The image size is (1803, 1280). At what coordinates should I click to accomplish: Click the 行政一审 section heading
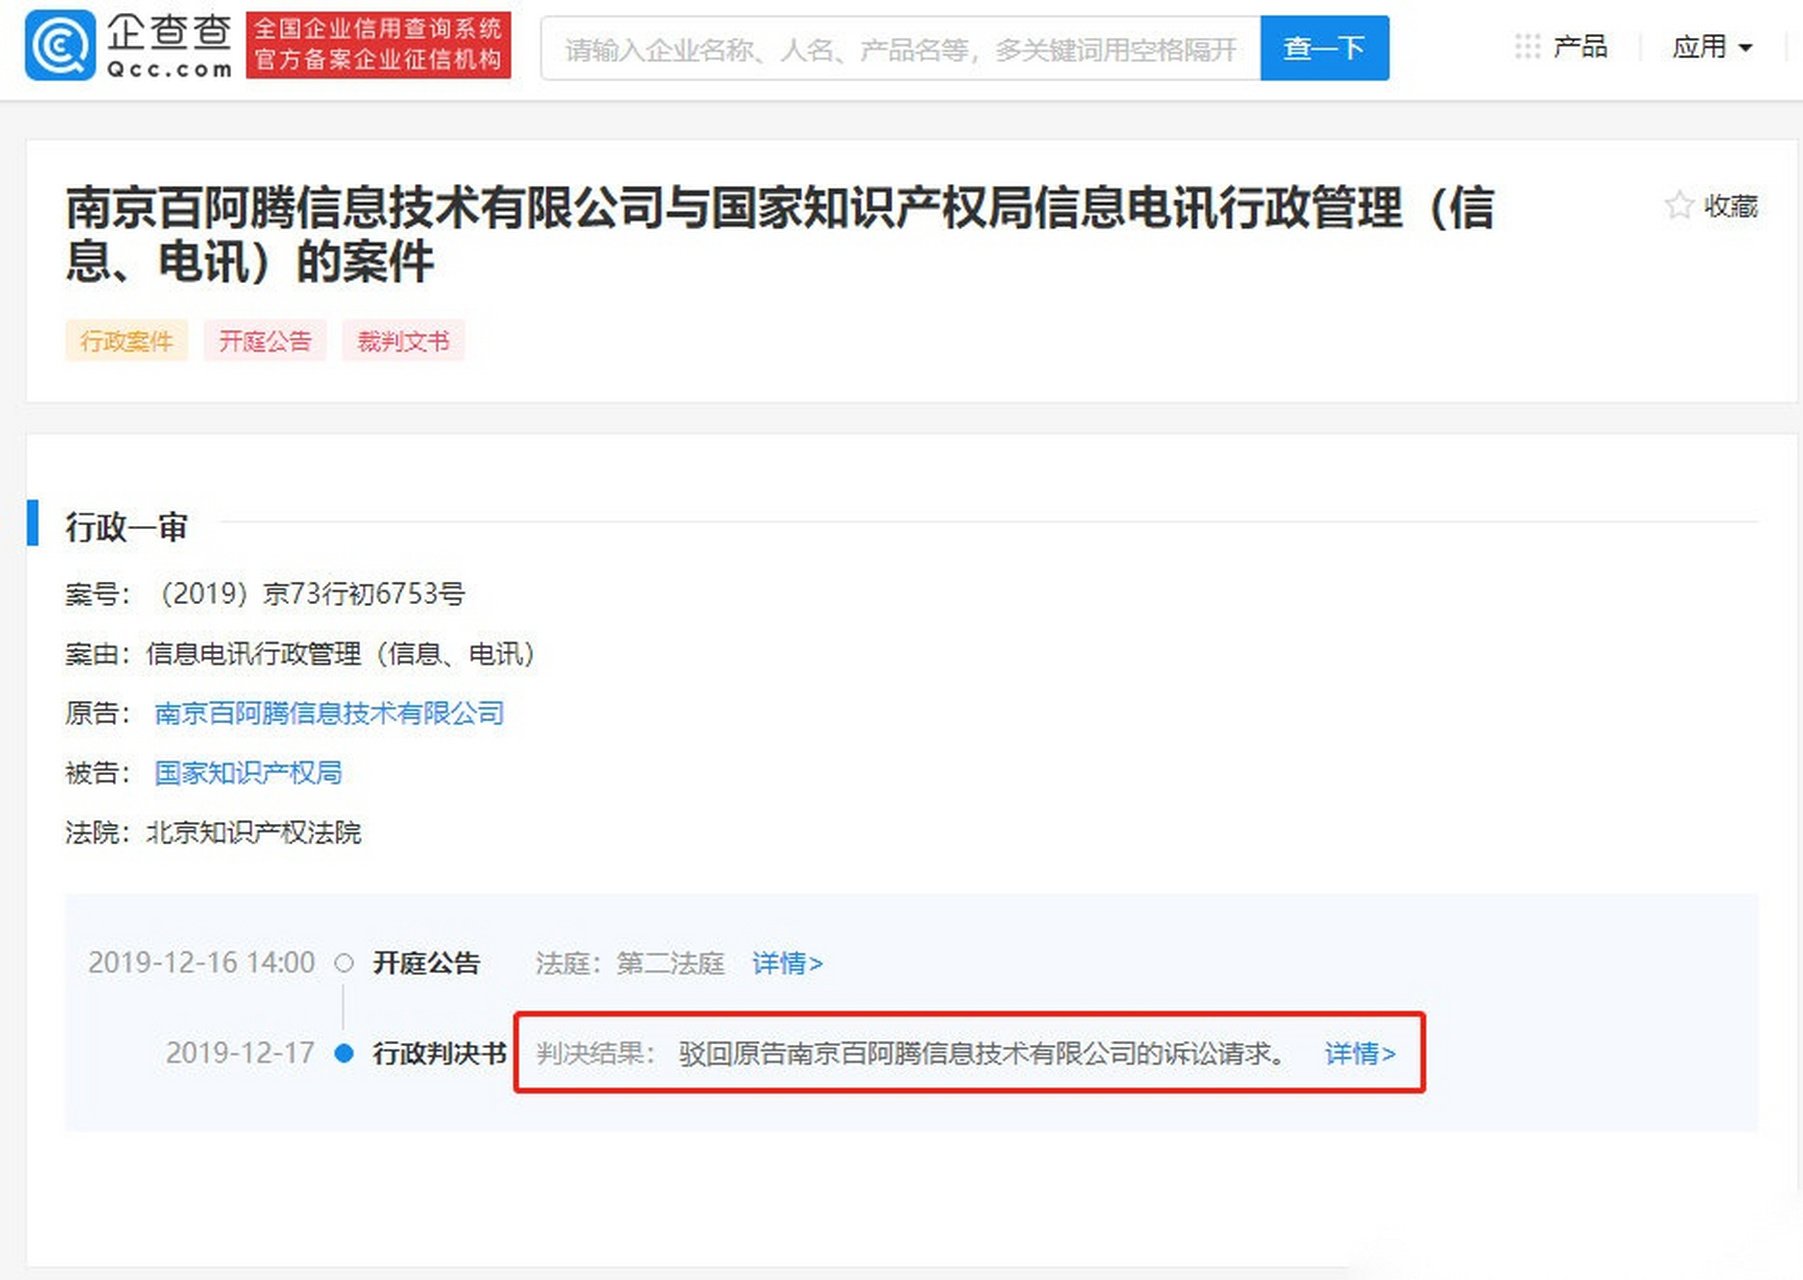click(126, 527)
